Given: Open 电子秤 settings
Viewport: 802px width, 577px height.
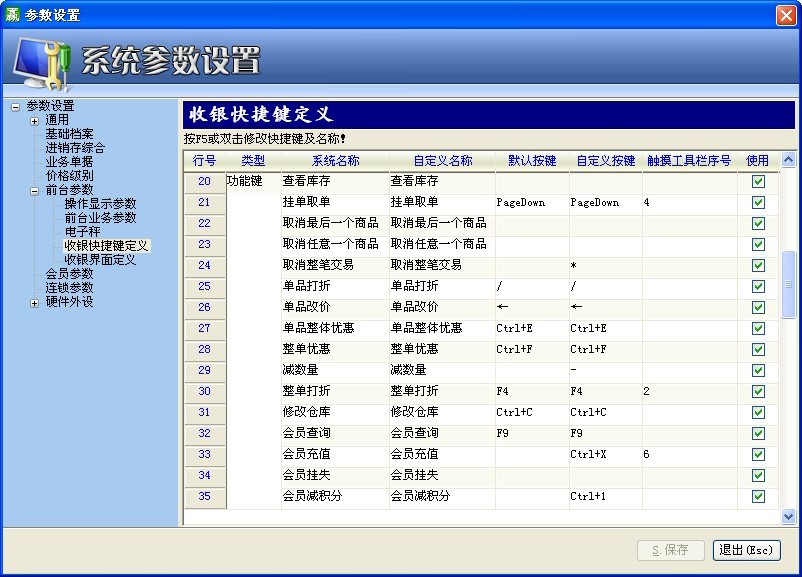Looking at the screenshot, I should tap(82, 231).
